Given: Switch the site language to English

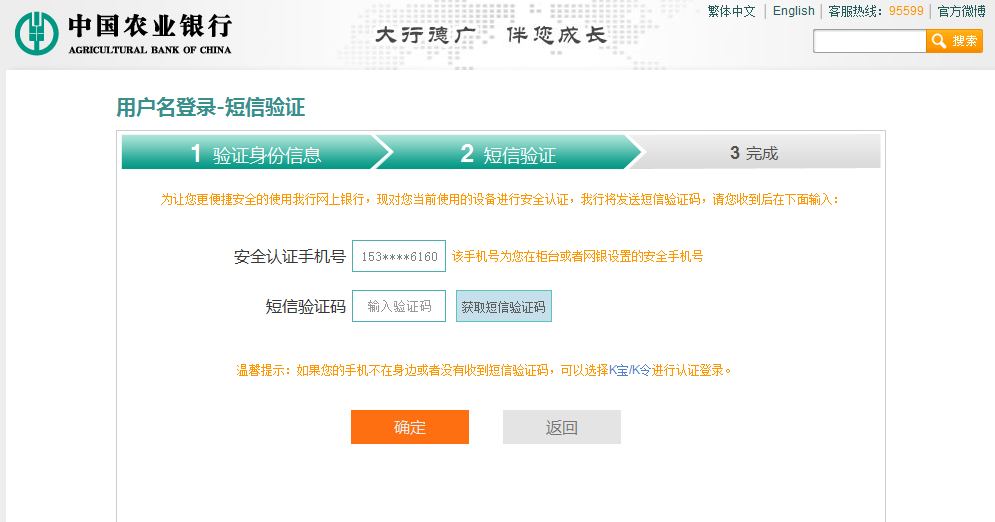Looking at the screenshot, I should click(793, 11).
